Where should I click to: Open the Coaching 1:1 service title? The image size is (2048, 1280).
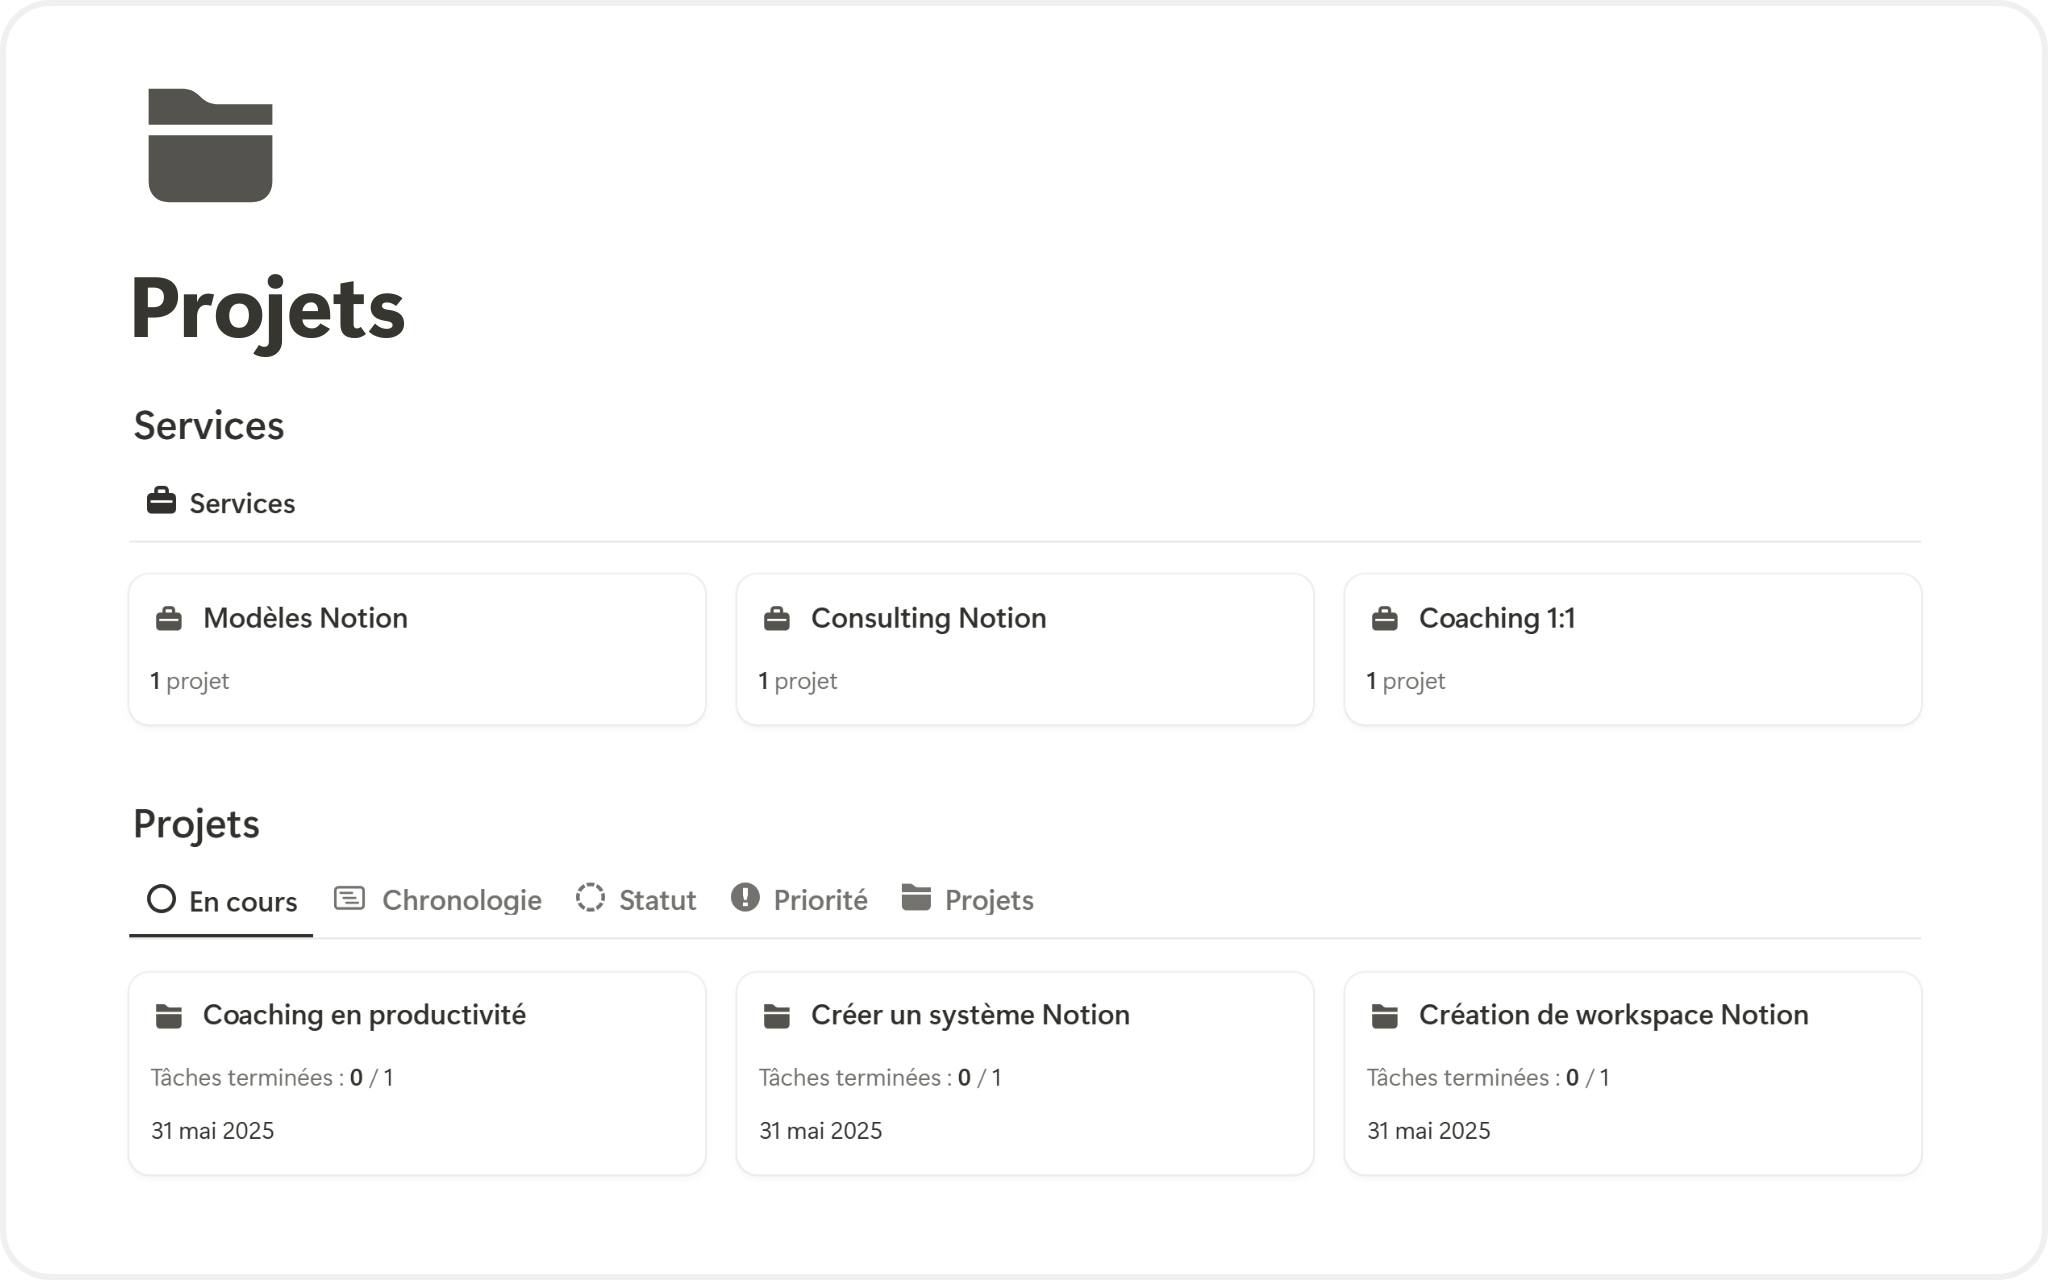[1496, 618]
